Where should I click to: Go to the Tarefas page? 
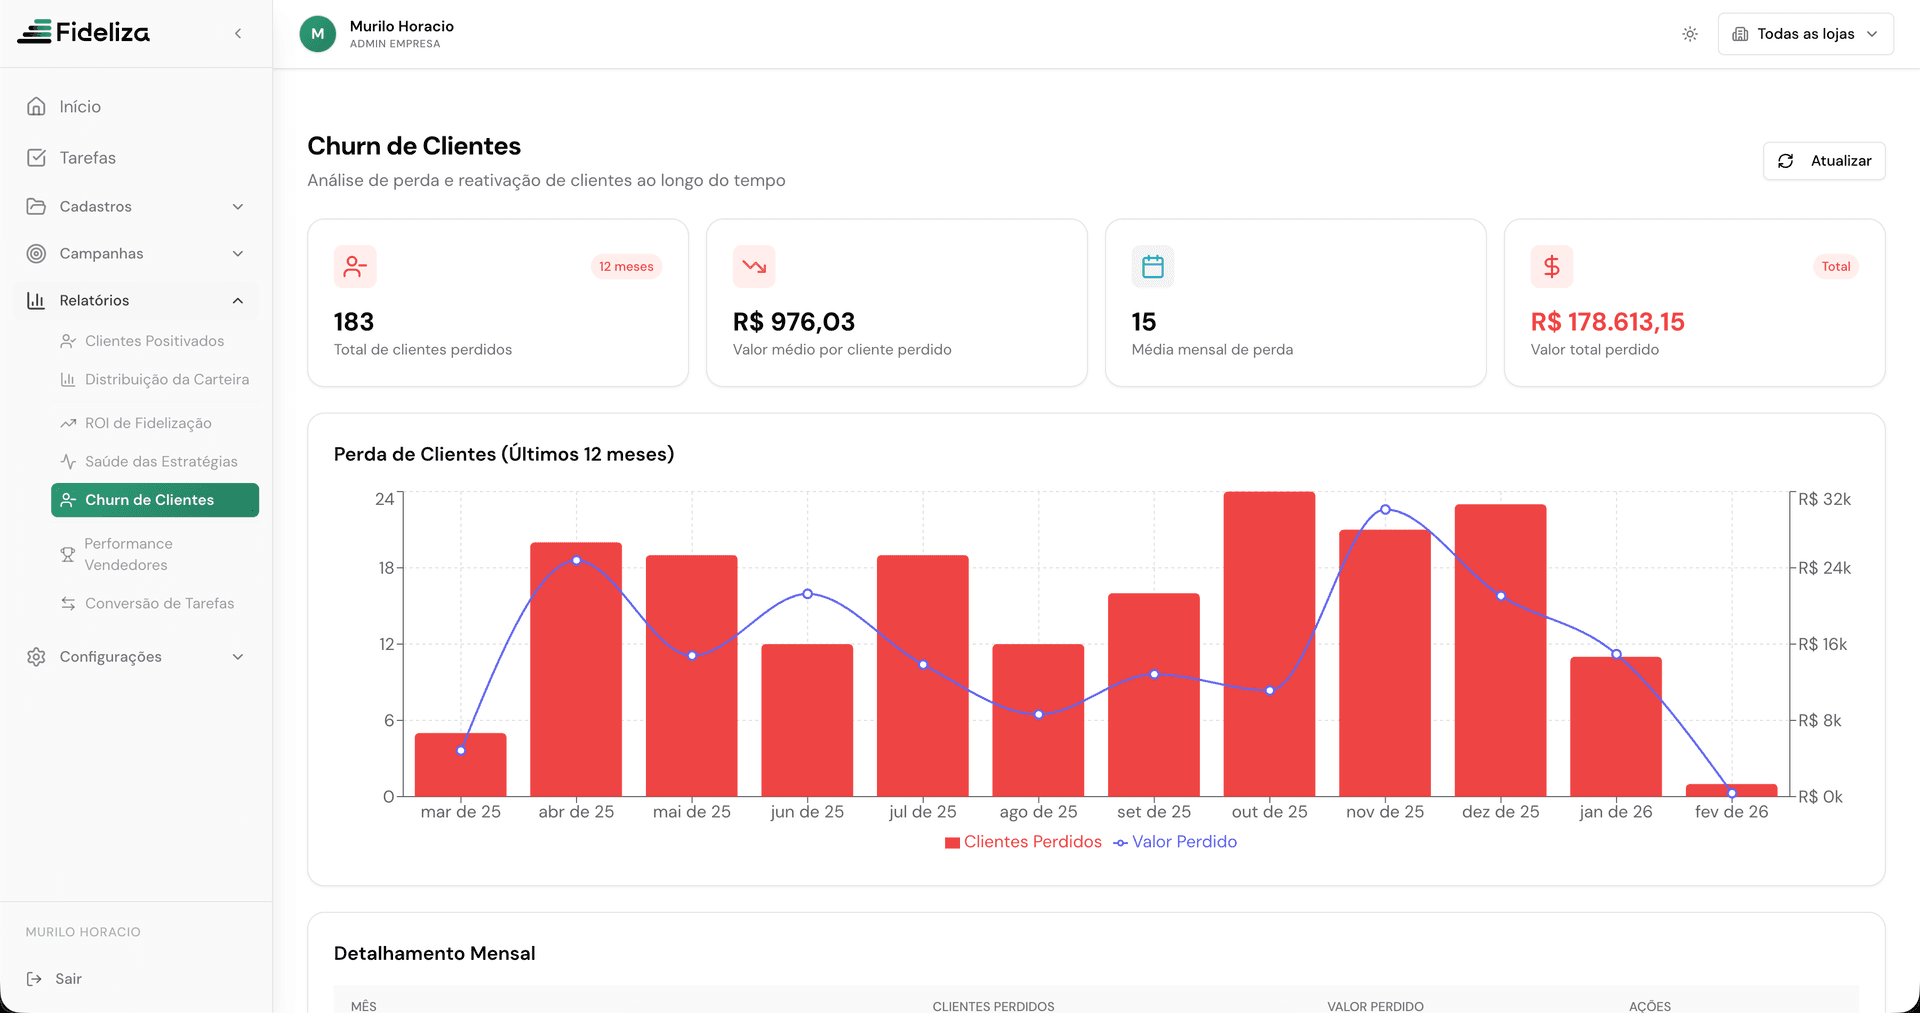pyautogui.click(x=88, y=158)
